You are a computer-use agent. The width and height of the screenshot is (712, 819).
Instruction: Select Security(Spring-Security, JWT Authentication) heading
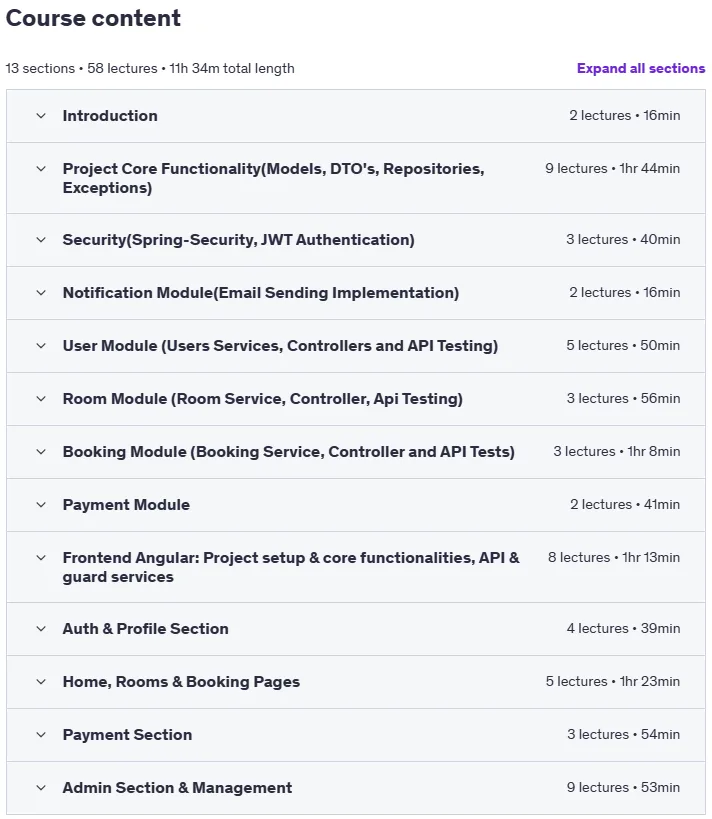tap(239, 240)
